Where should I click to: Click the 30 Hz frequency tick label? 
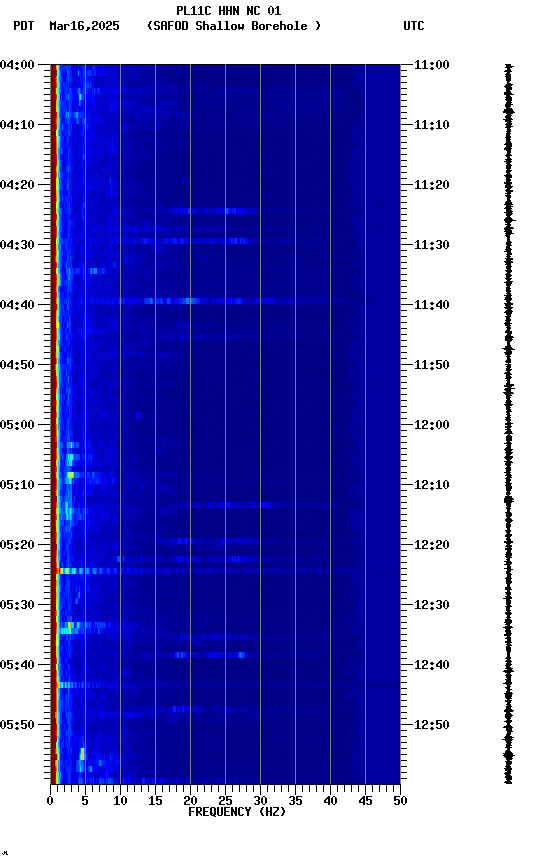click(260, 801)
